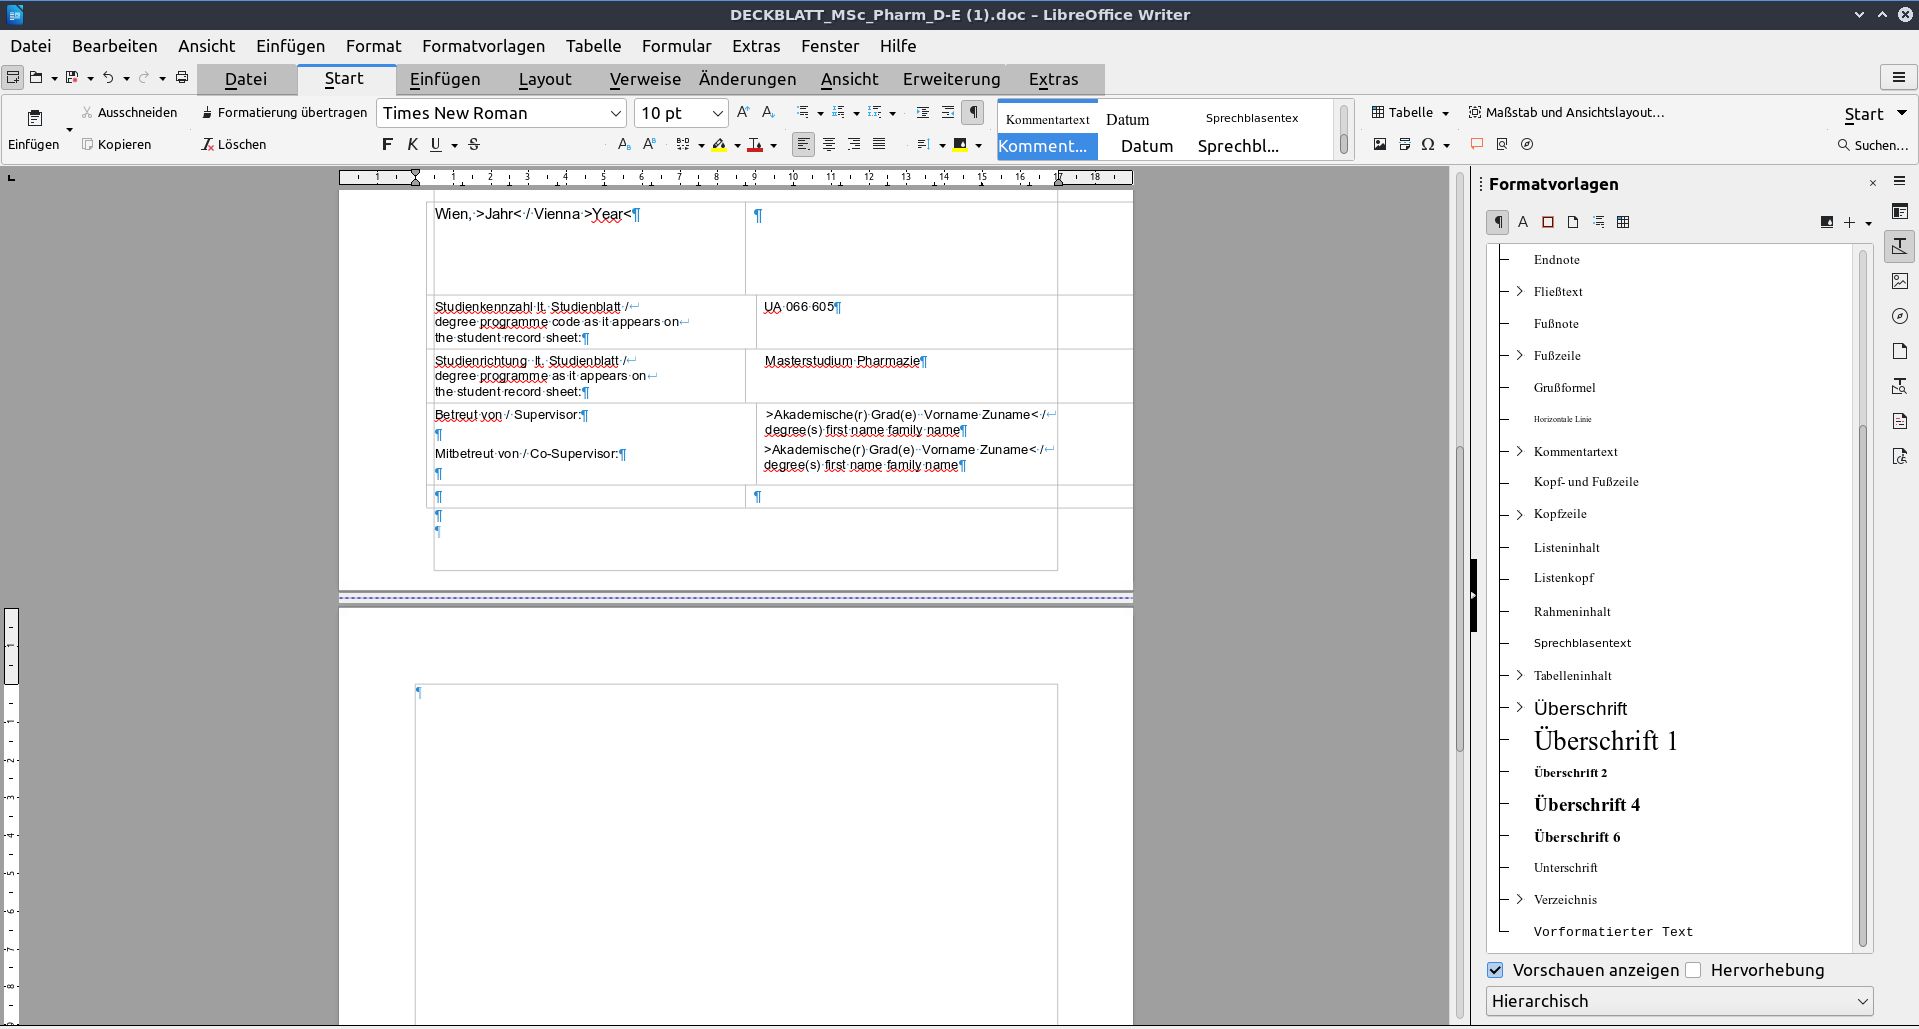Image resolution: width=1919 pixels, height=1029 pixels.
Task: Show frame styles in Formatvorlagen
Action: [x=1548, y=222]
